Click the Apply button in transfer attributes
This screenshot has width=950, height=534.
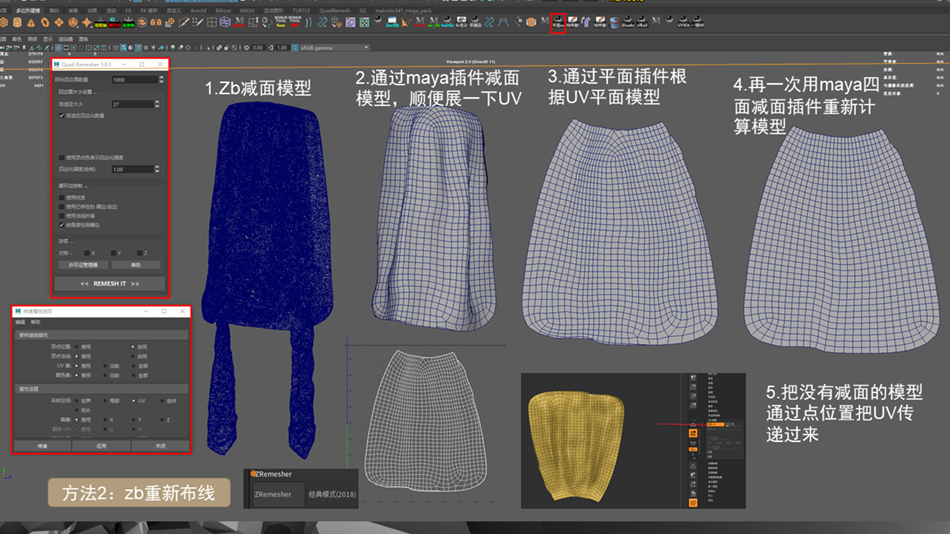point(101,446)
